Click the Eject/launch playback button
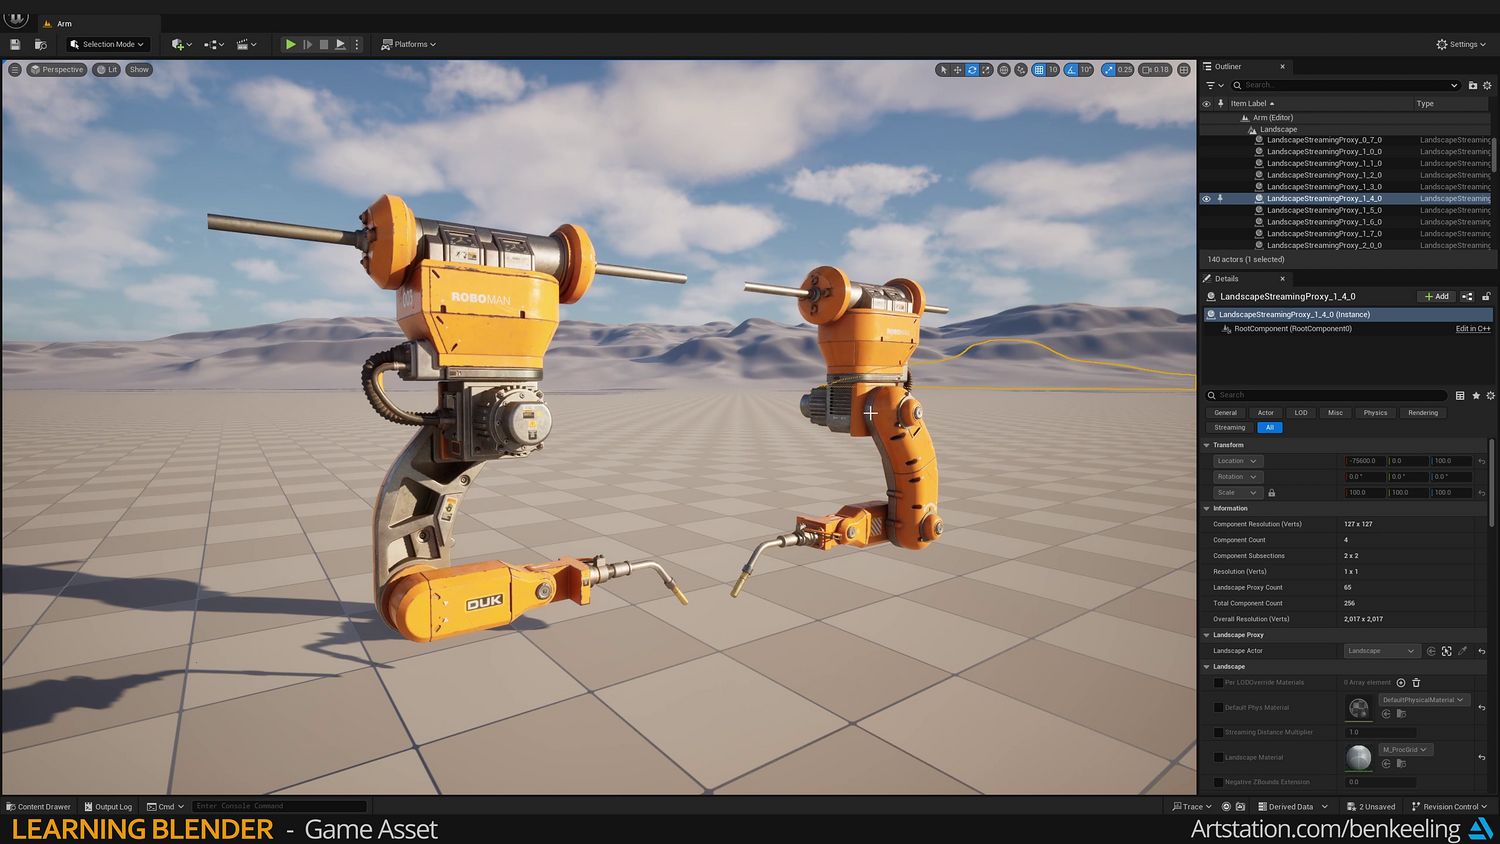Screen dimensions: 1500x844 (x=340, y=44)
